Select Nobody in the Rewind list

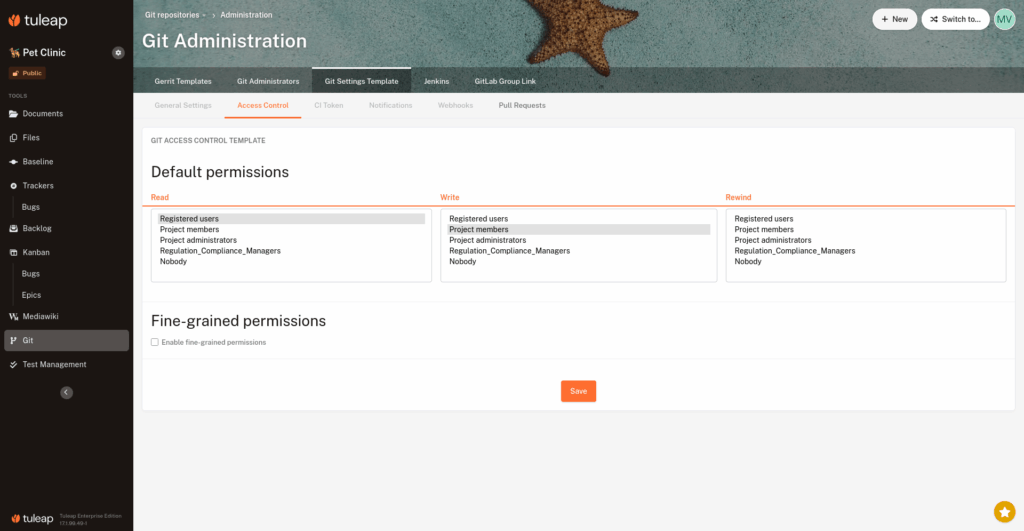pos(748,262)
